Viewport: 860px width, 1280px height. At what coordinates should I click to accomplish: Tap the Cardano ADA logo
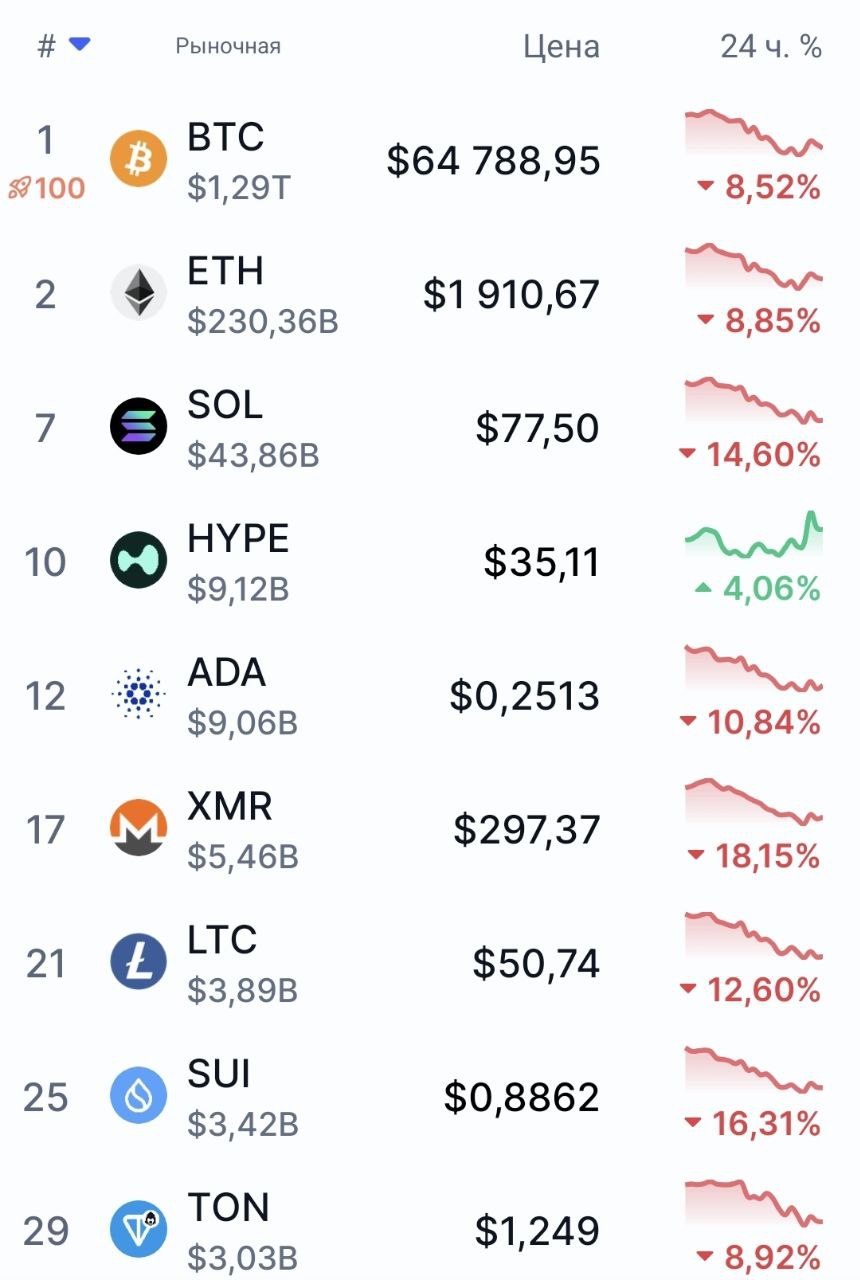[x=138, y=695]
